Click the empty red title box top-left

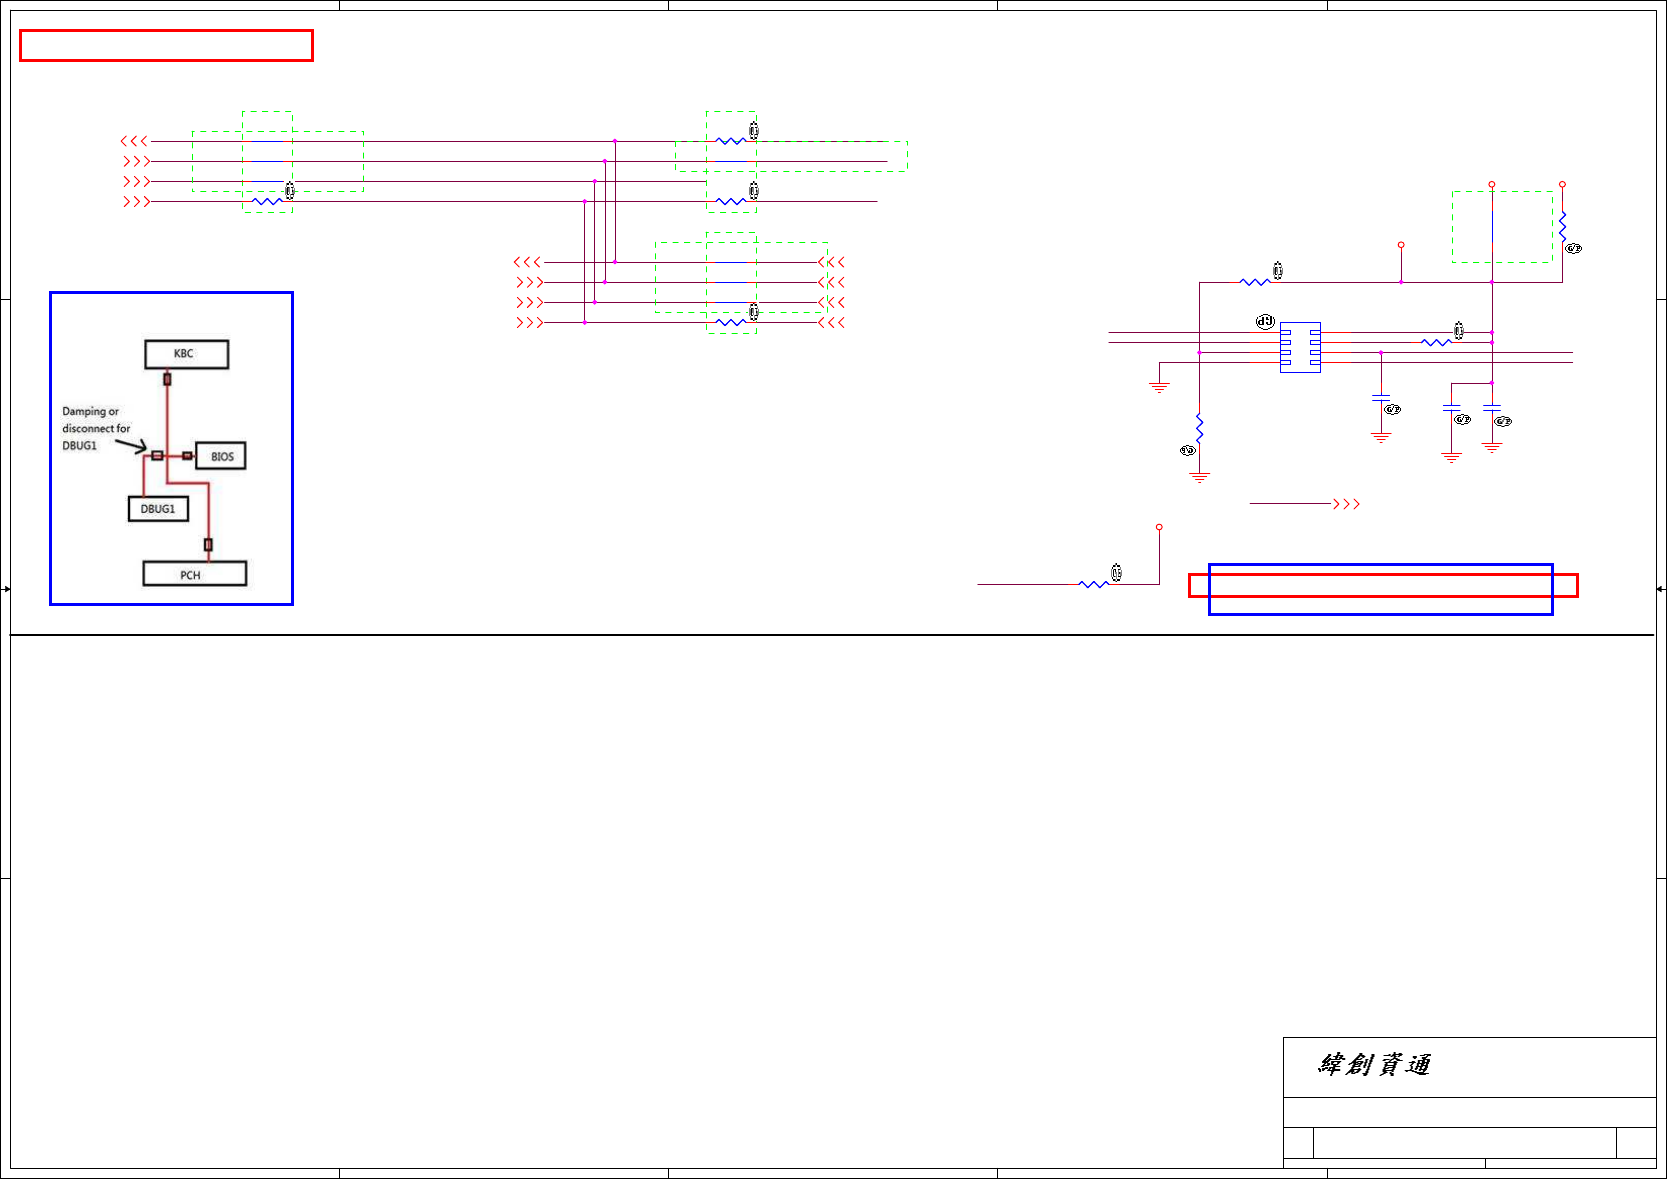click(166, 46)
